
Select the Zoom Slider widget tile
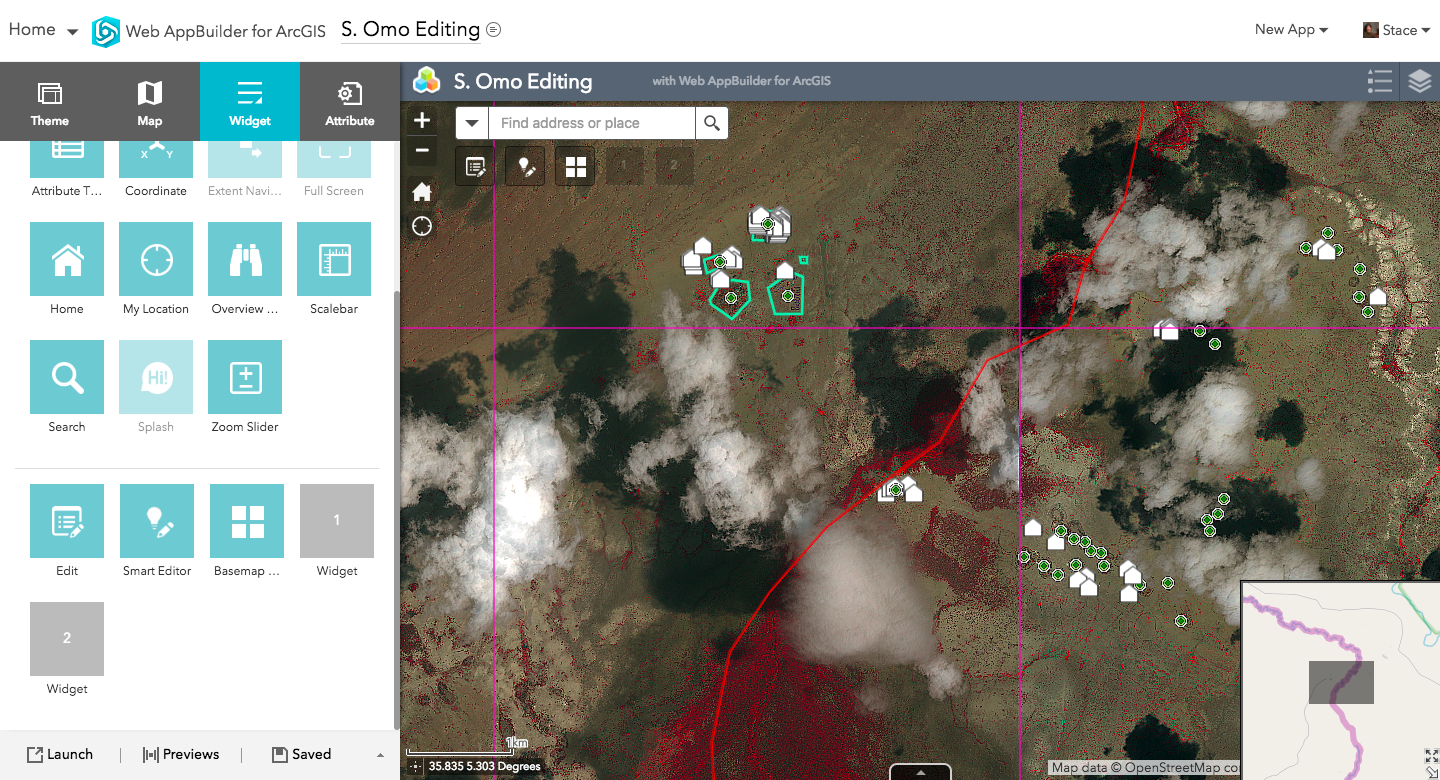pos(245,377)
